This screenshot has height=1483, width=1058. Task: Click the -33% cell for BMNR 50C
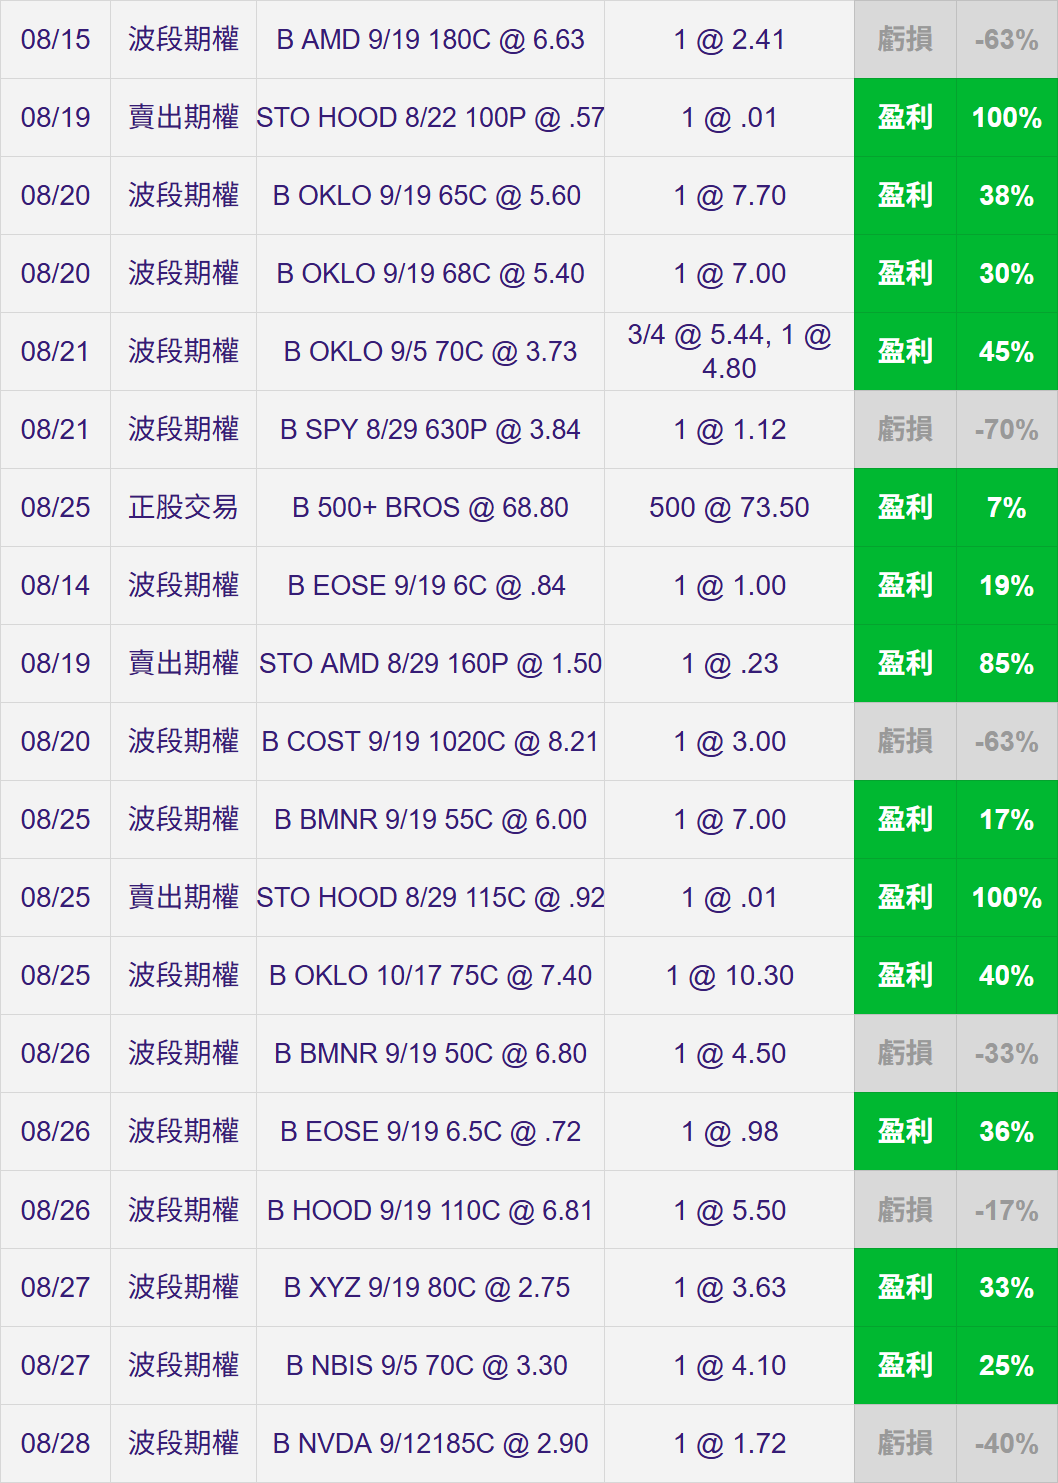click(x=1006, y=1054)
